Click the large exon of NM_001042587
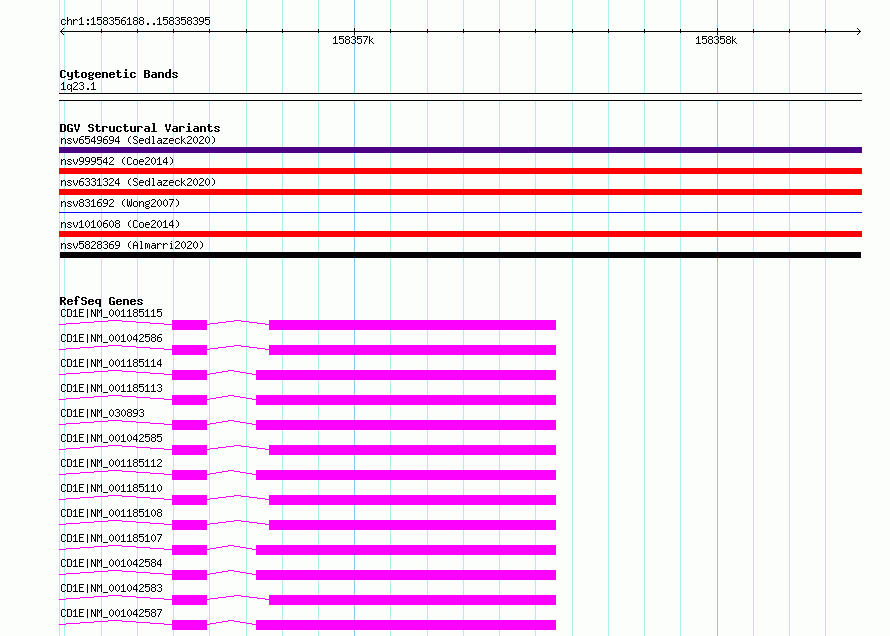 pos(406,625)
